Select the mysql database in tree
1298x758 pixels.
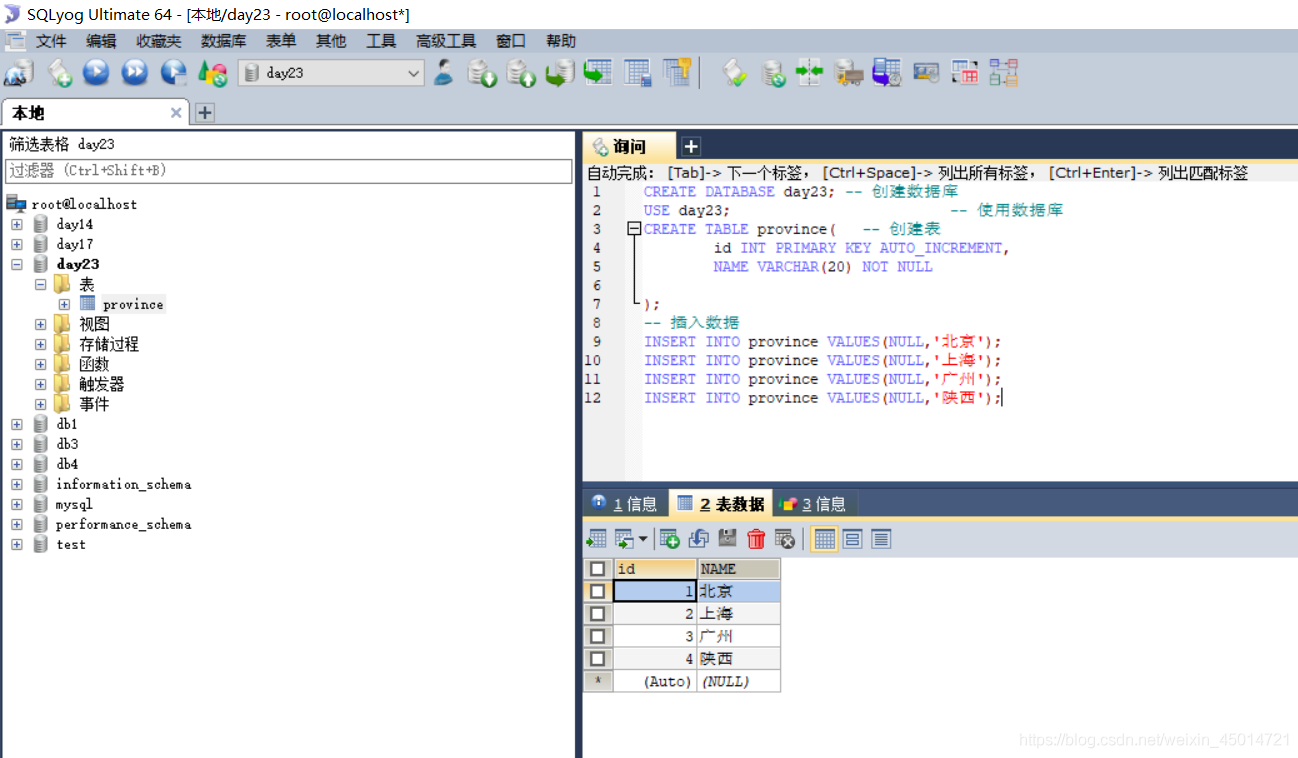[x=74, y=504]
